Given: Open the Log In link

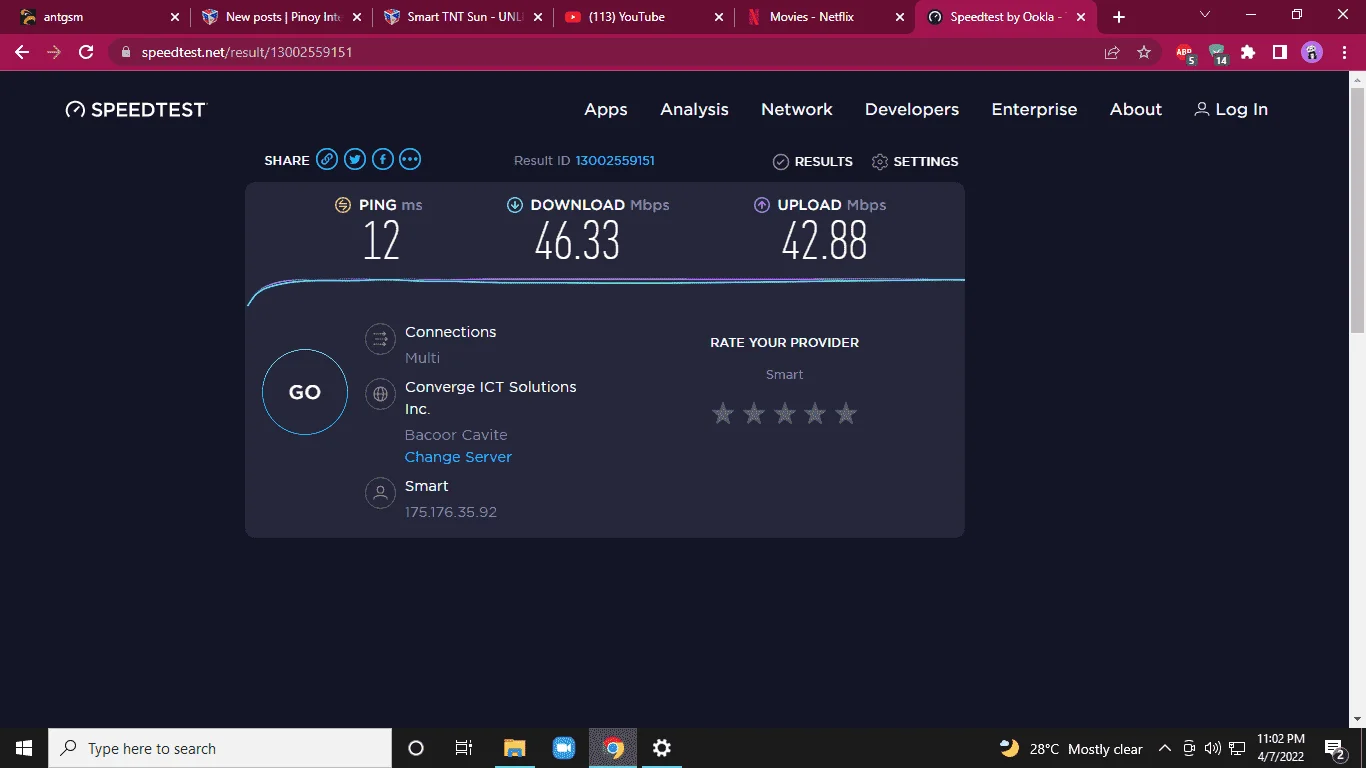Looking at the screenshot, I should click(x=1231, y=110).
